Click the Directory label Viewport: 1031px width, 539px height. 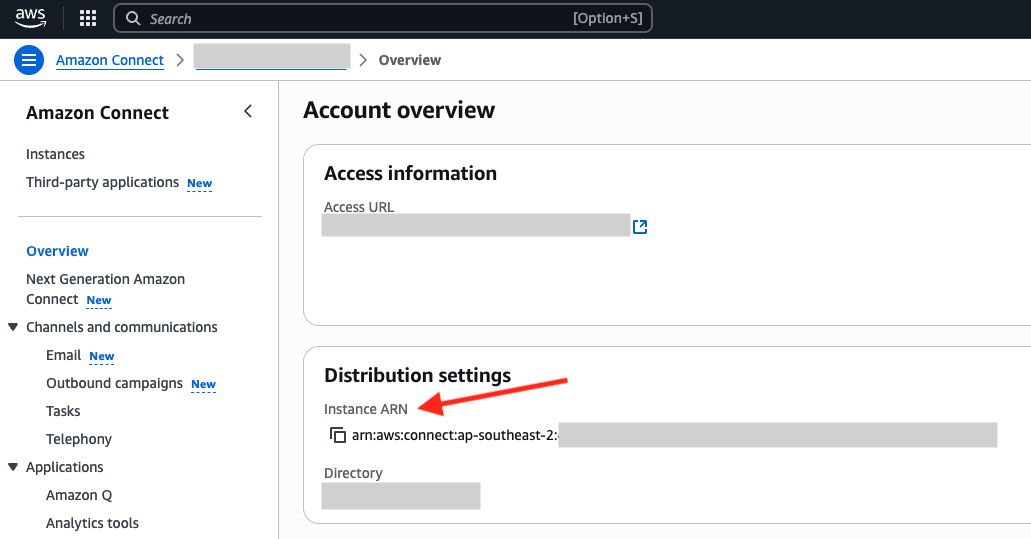coord(353,473)
